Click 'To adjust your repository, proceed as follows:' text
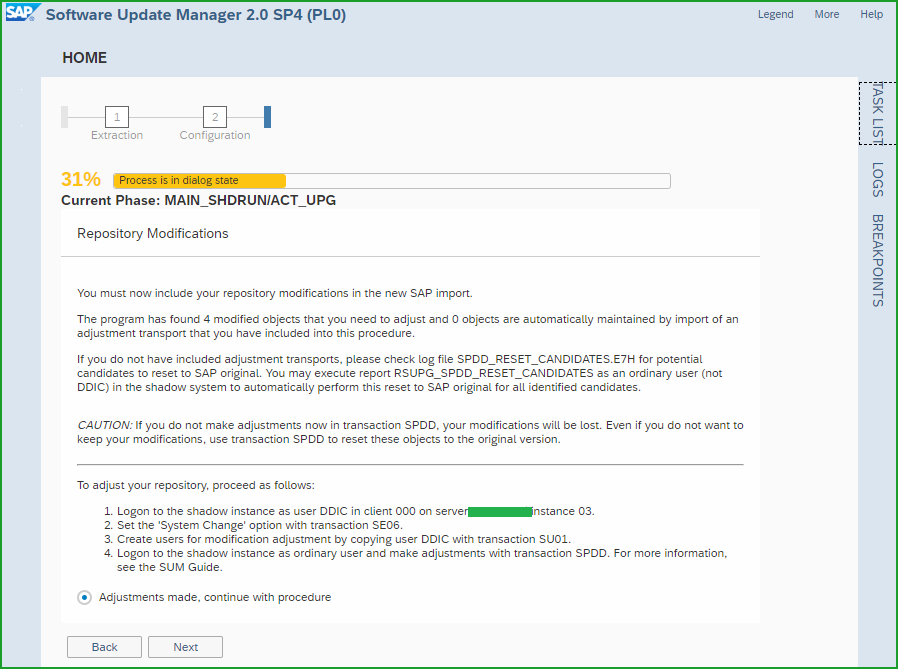Image resolution: width=898 pixels, height=669 pixels. click(196, 485)
